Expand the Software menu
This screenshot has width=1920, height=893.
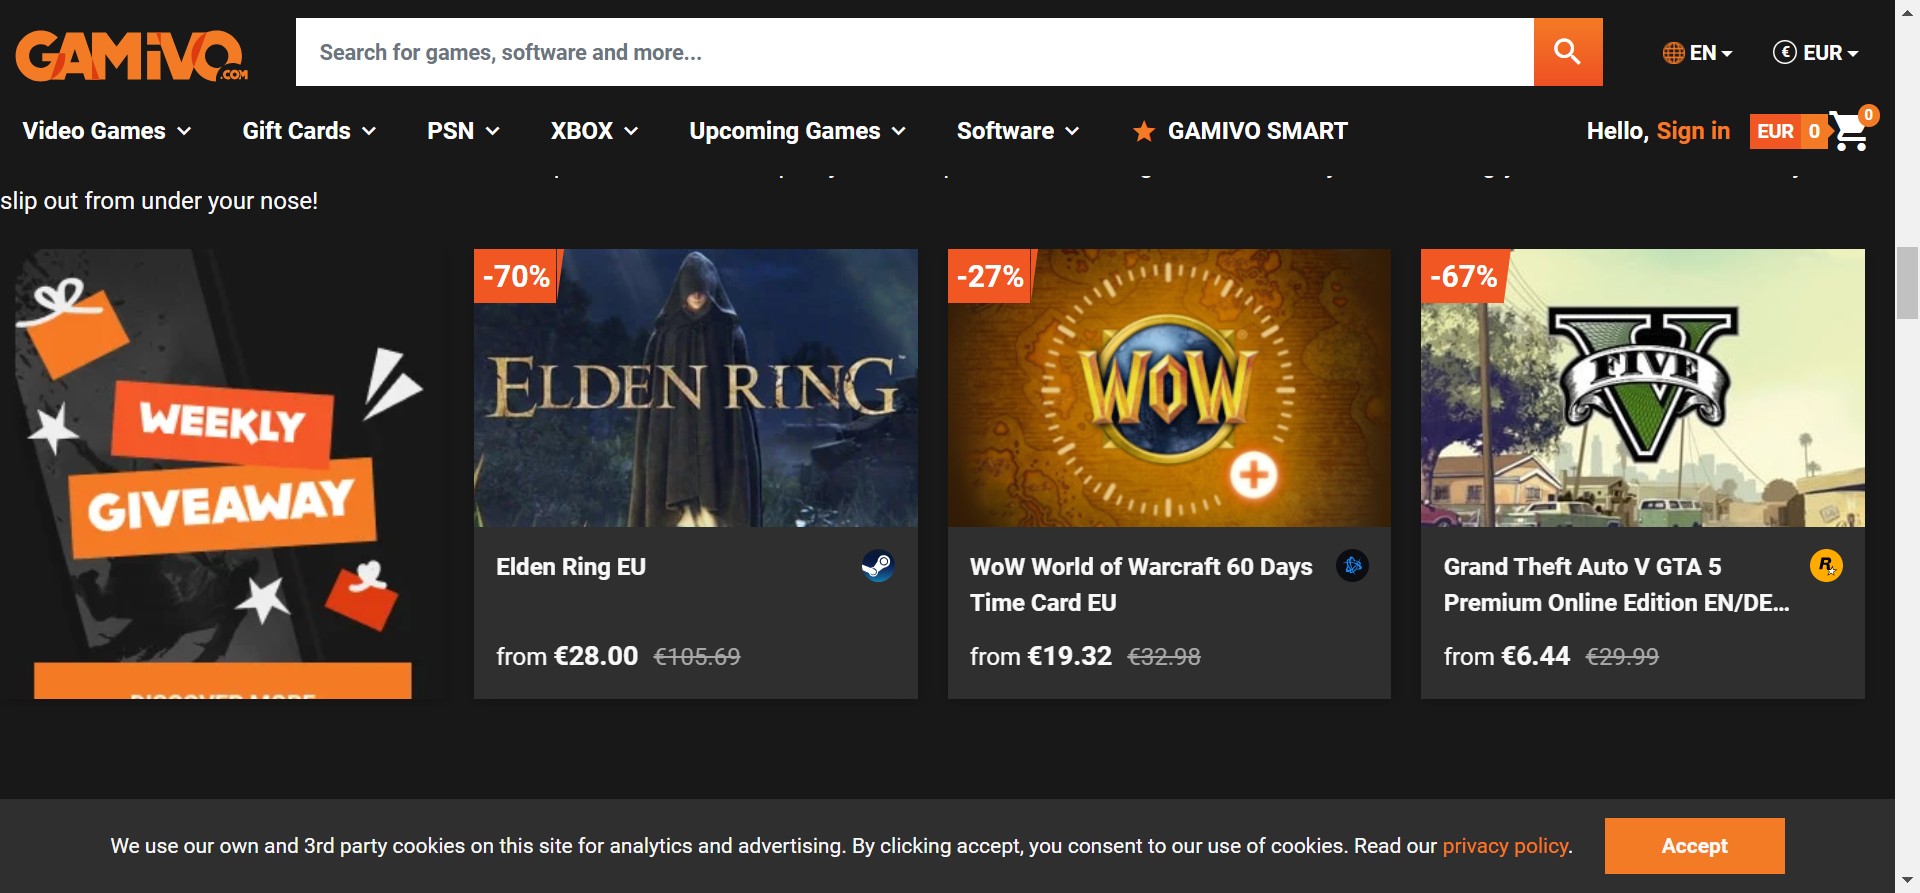point(1017,131)
